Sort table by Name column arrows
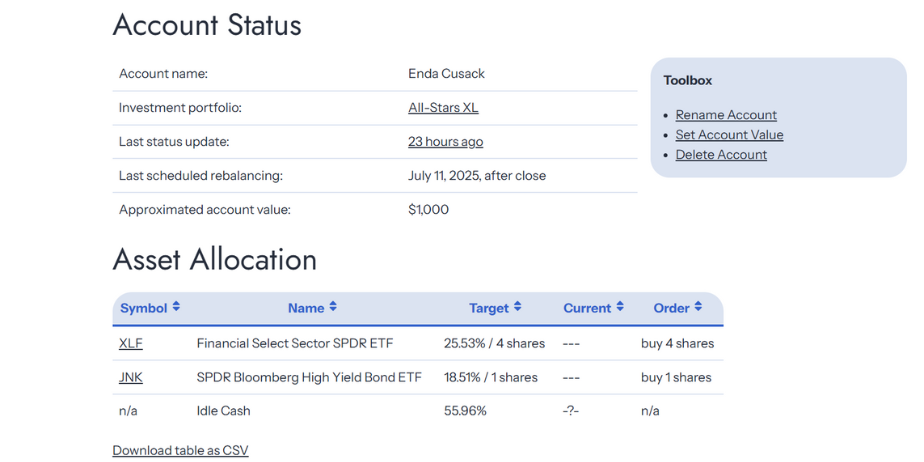 pos(333,307)
